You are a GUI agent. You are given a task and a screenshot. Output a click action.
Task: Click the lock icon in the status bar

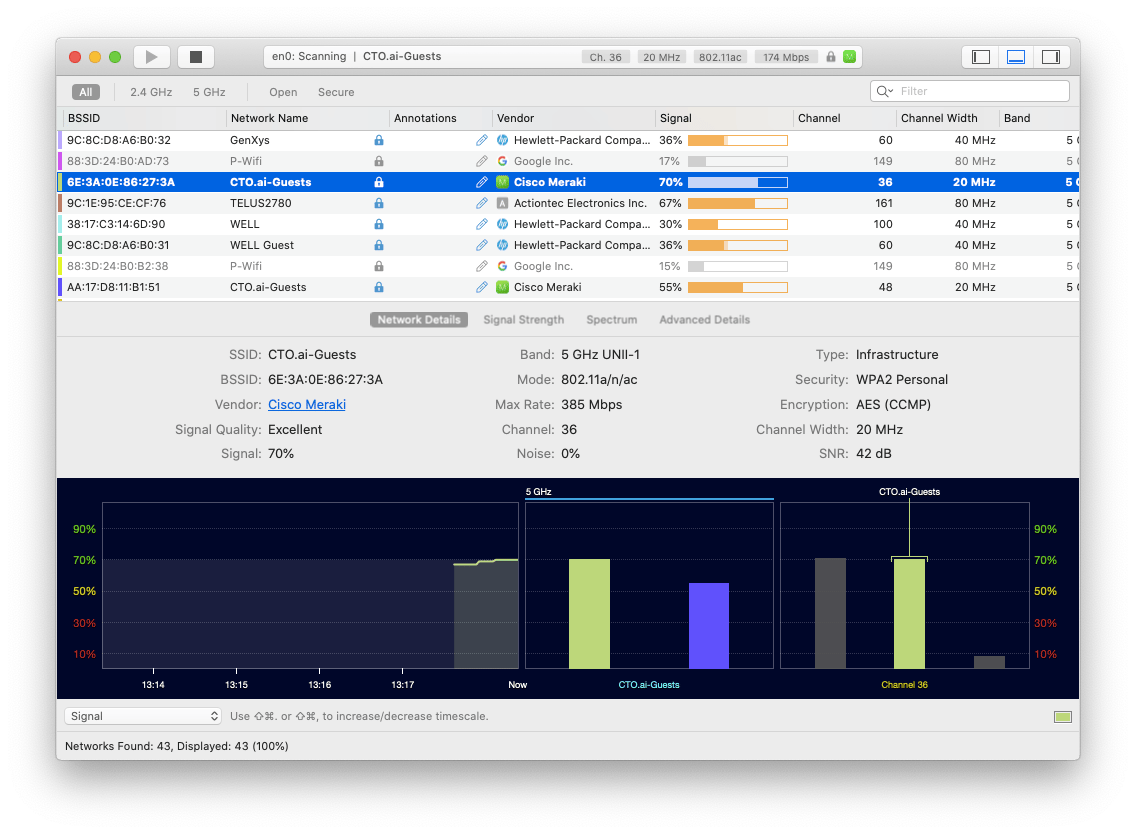831,57
